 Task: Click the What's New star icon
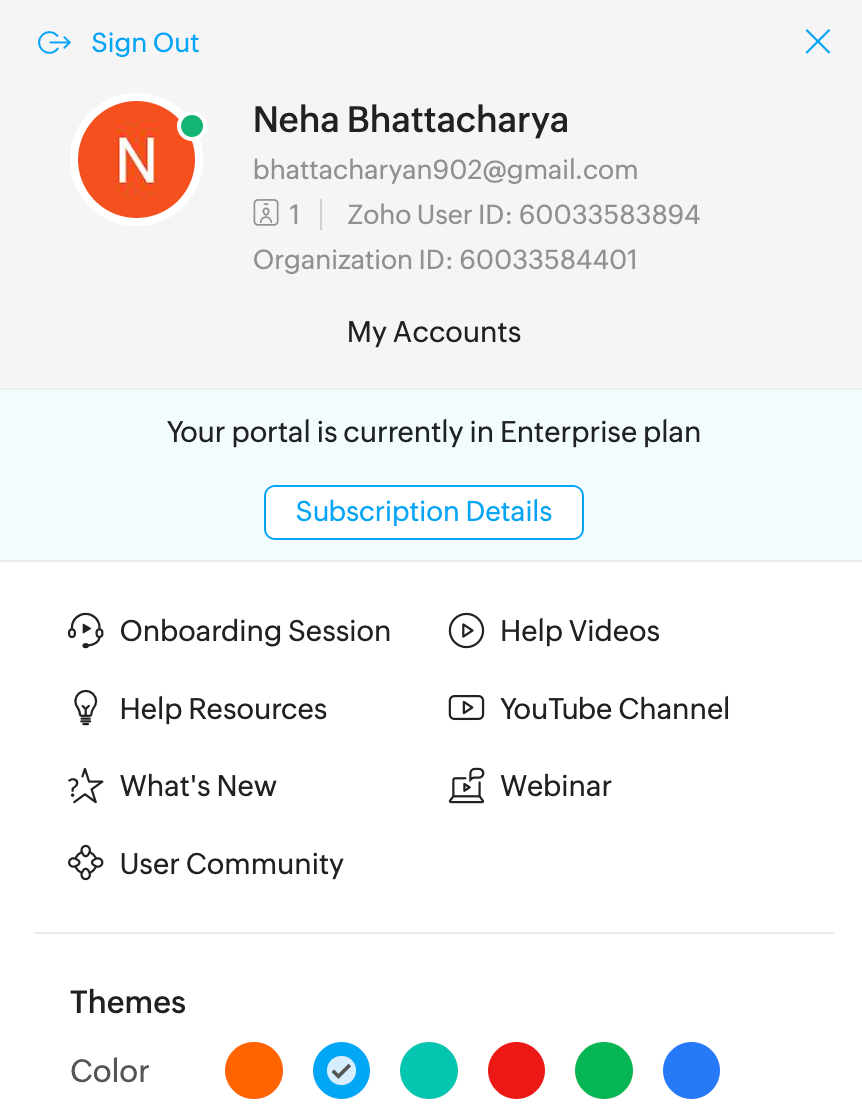(86, 787)
